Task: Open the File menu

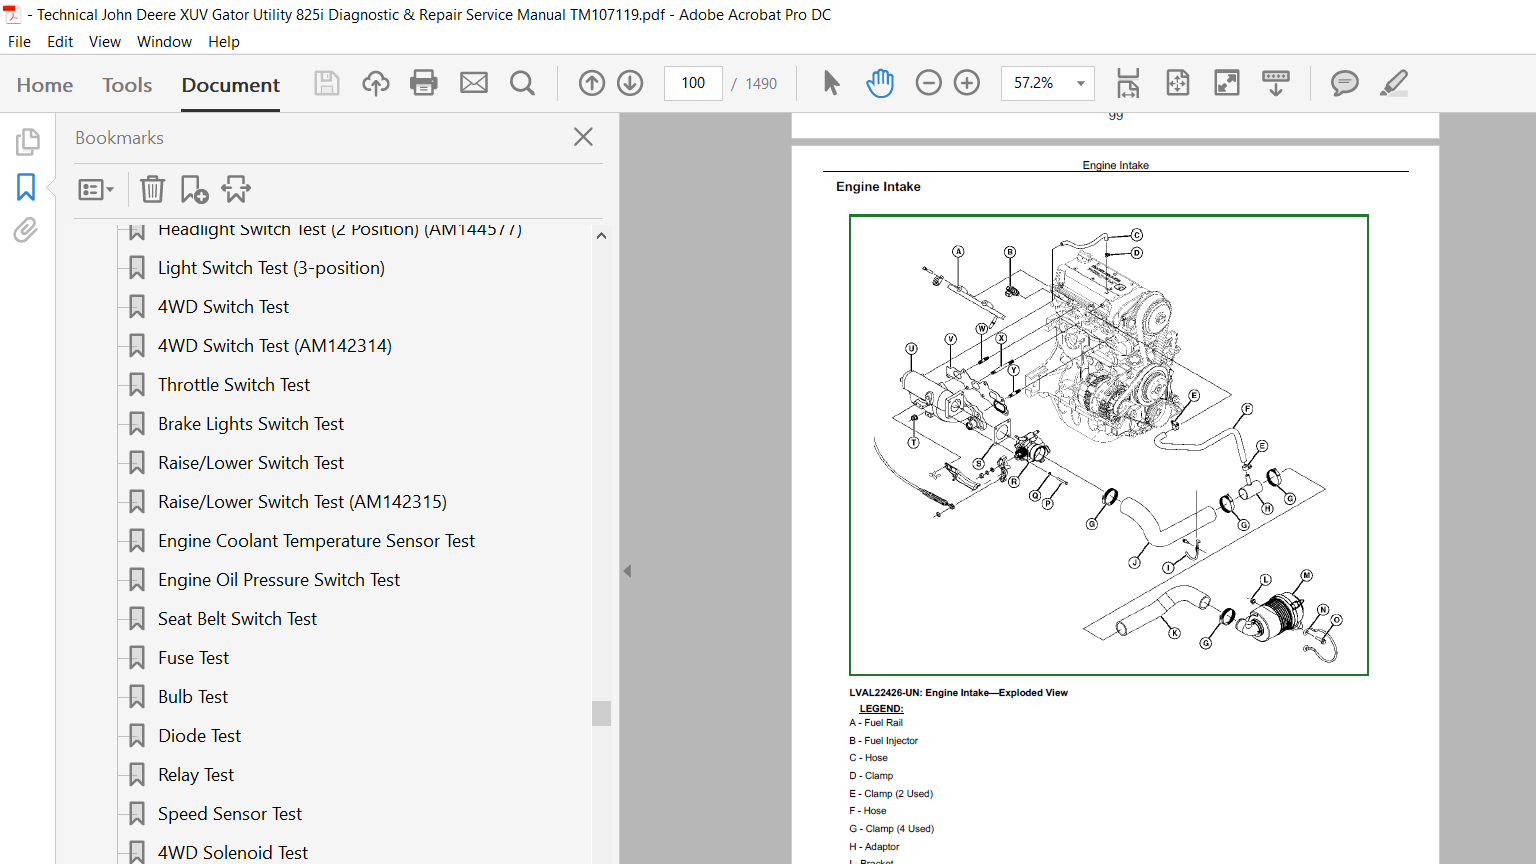Action: click(x=19, y=42)
